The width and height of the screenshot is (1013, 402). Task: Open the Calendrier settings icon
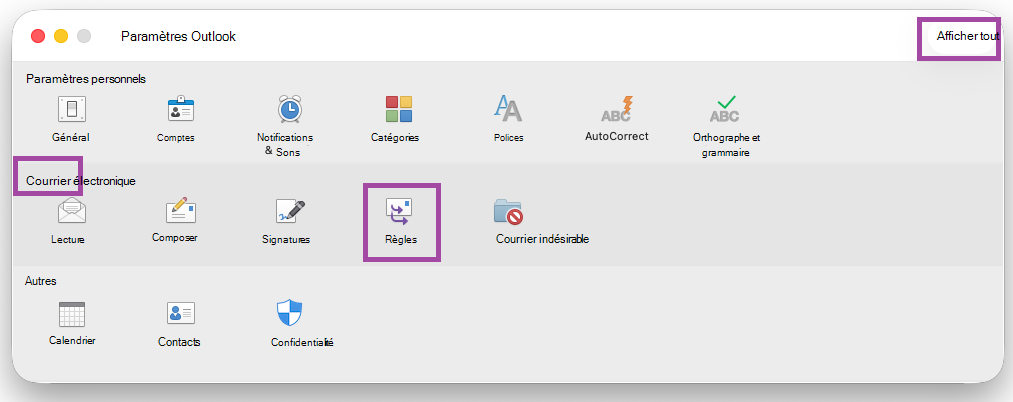coord(72,313)
